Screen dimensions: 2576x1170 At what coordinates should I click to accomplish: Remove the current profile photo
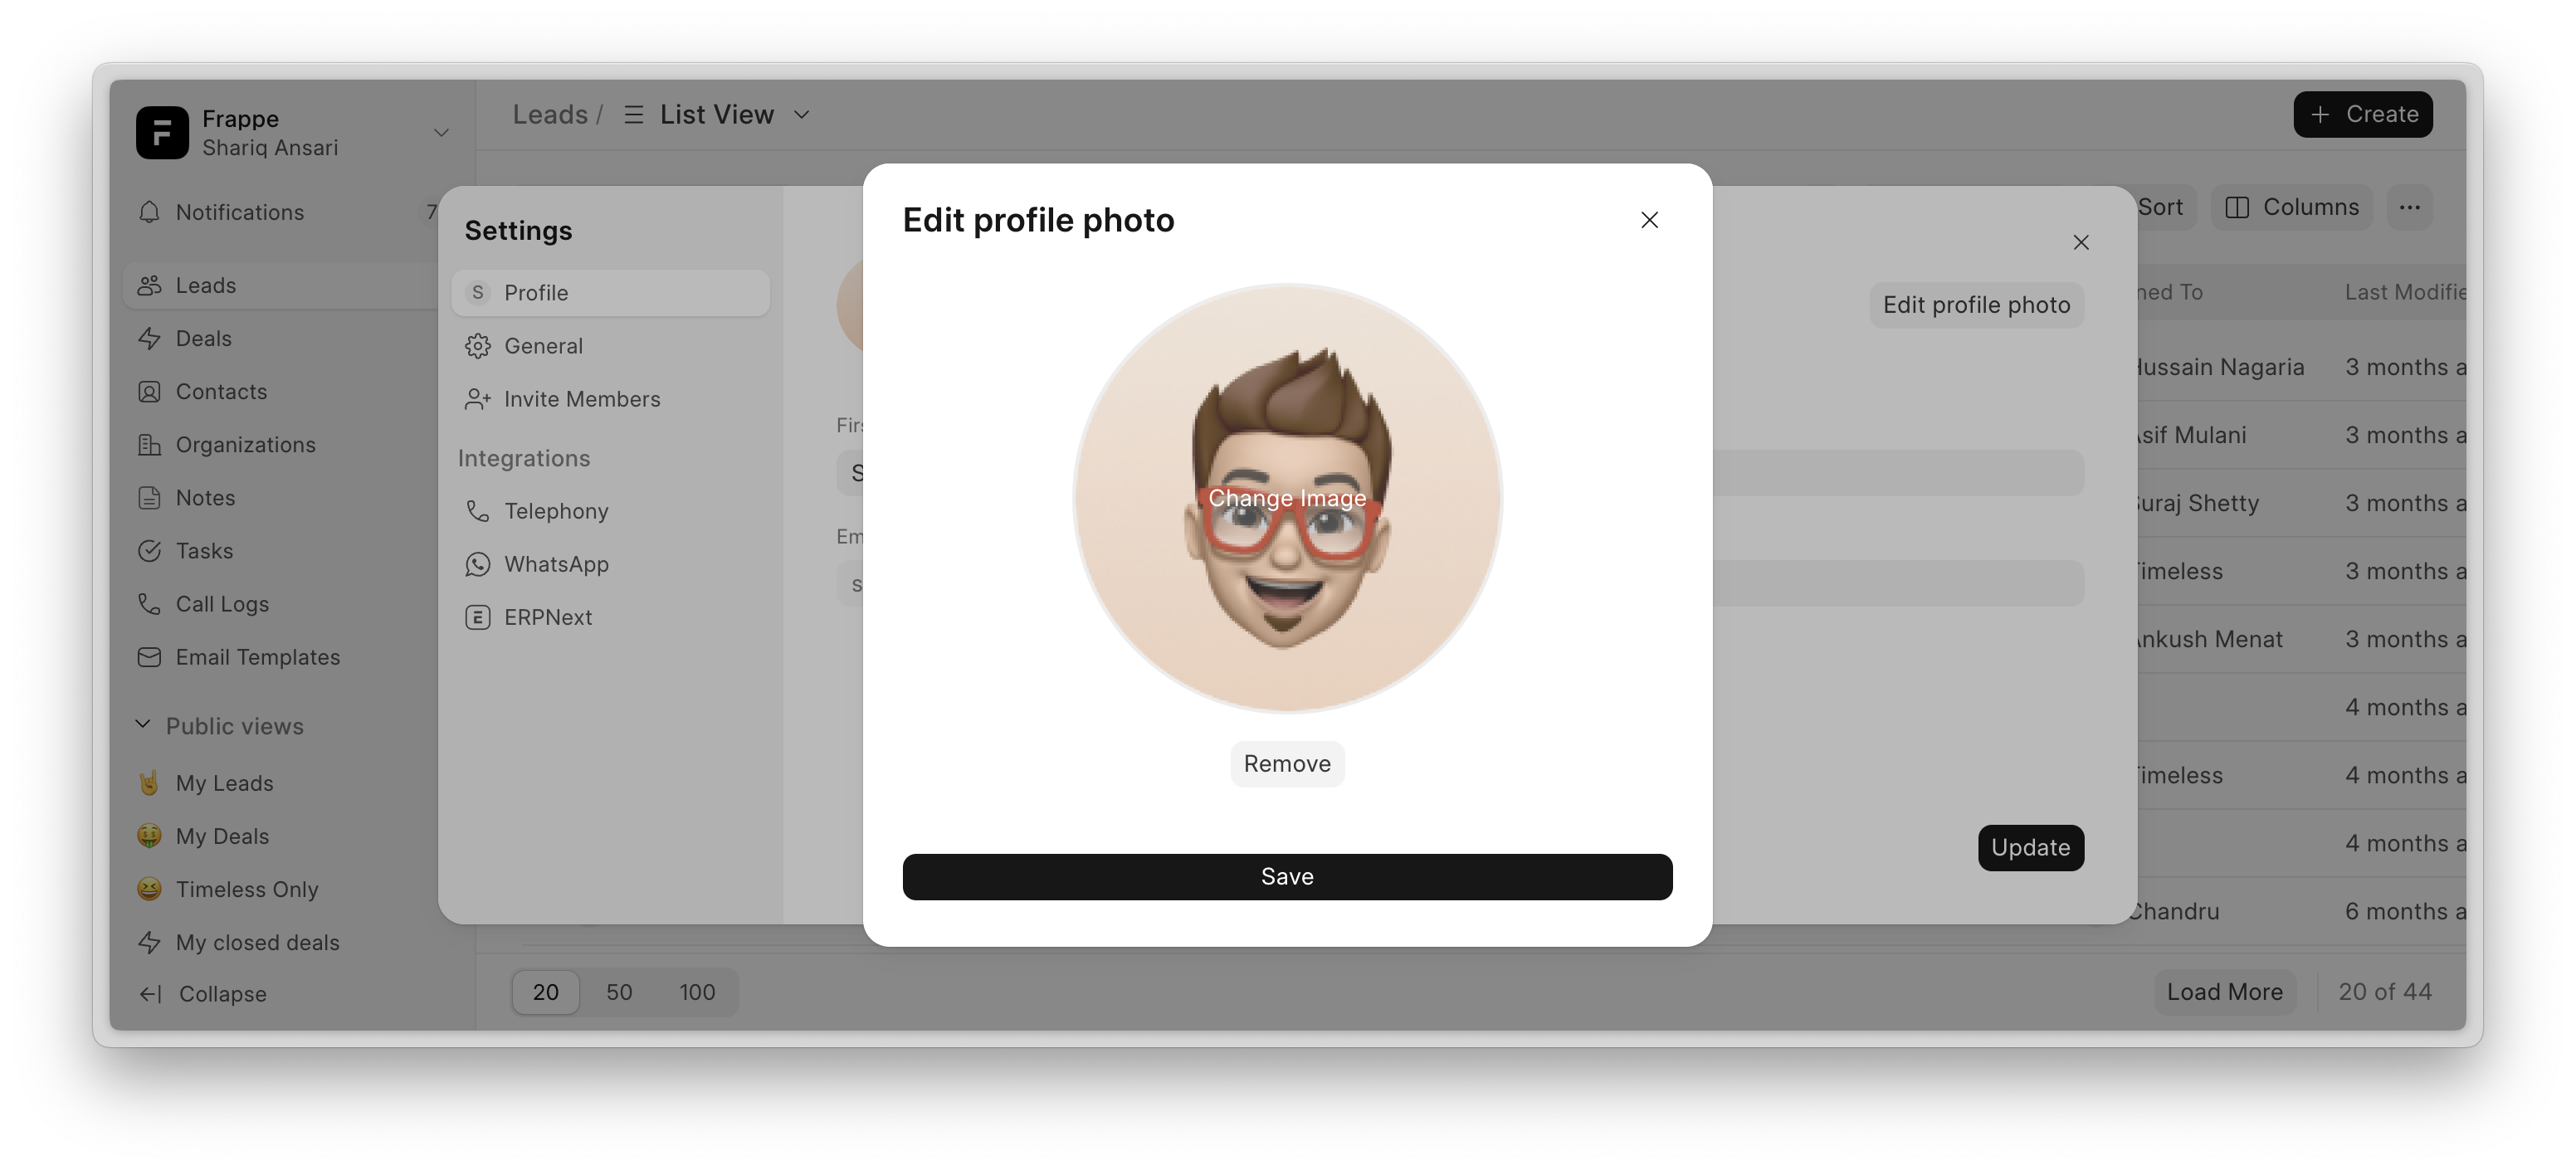[x=1287, y=764]
